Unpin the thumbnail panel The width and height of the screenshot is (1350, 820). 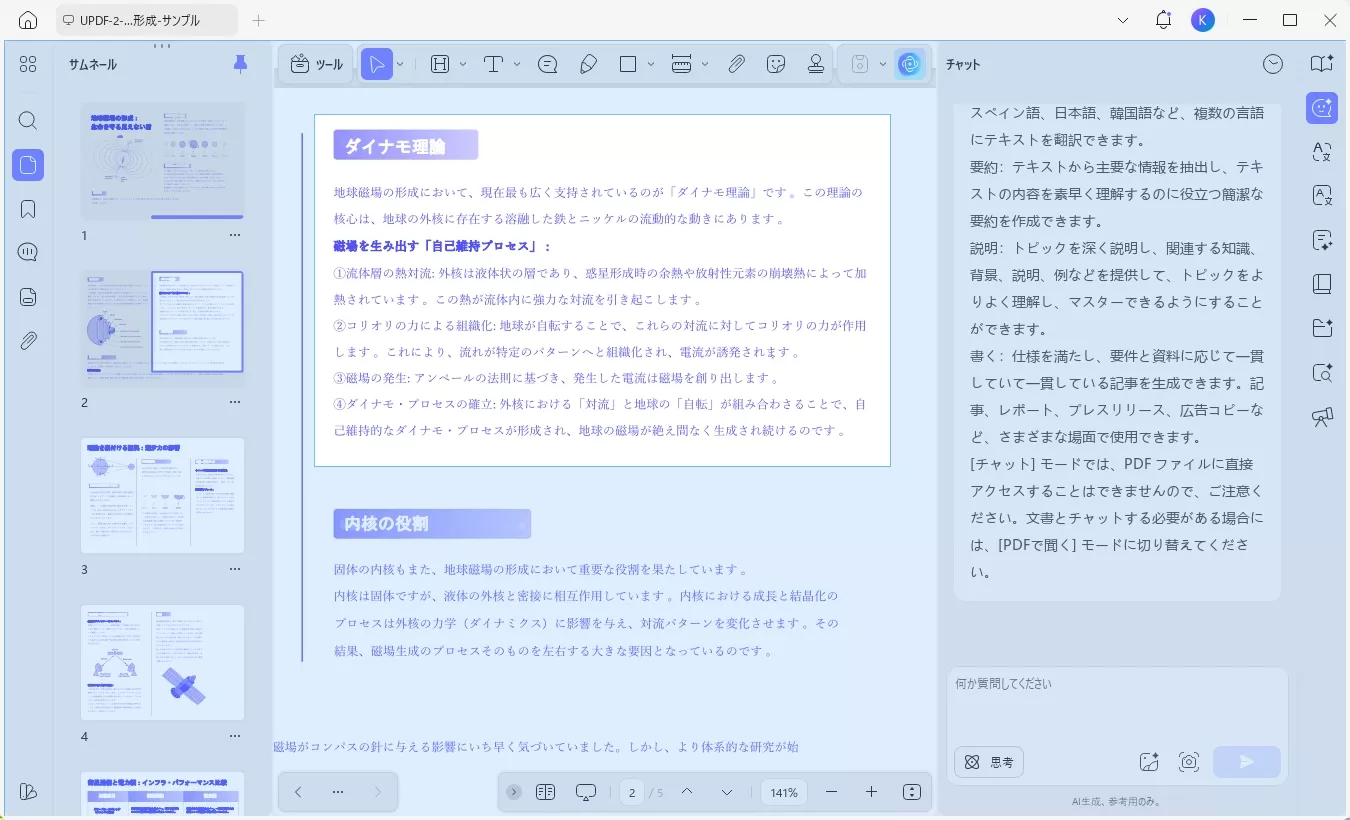[239, 64]
